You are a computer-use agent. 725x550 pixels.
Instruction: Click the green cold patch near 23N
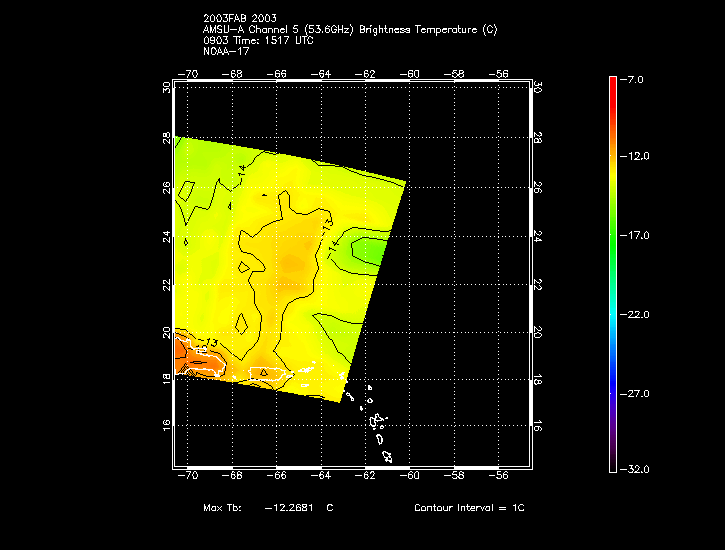click(x=365, y=249)
